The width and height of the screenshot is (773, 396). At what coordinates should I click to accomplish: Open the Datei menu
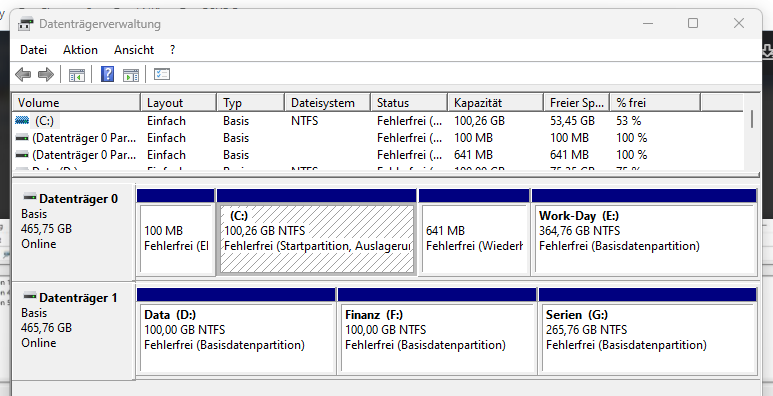34,50
